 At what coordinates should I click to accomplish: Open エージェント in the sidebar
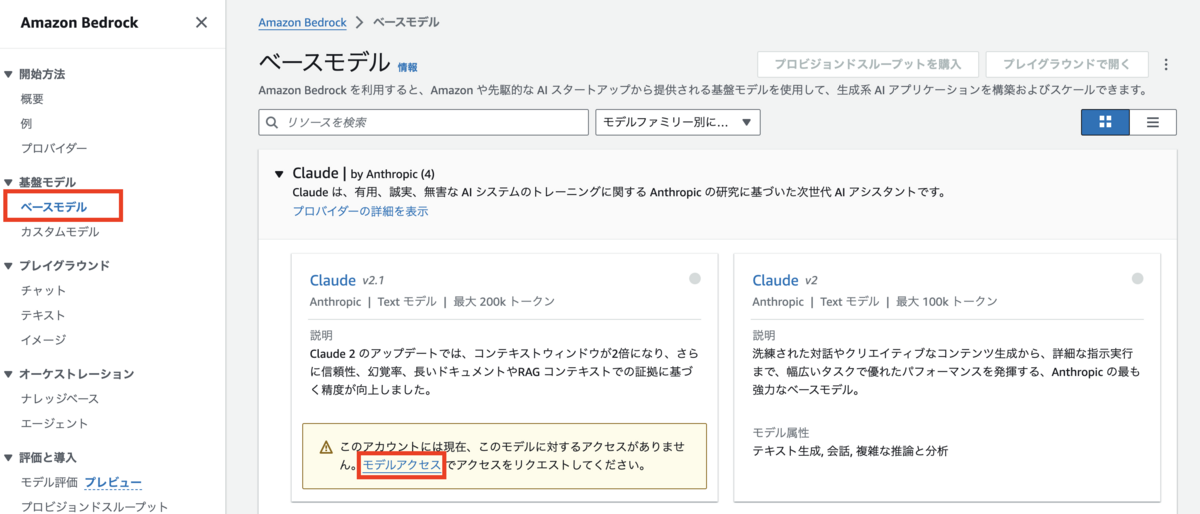tap(54, 423)
